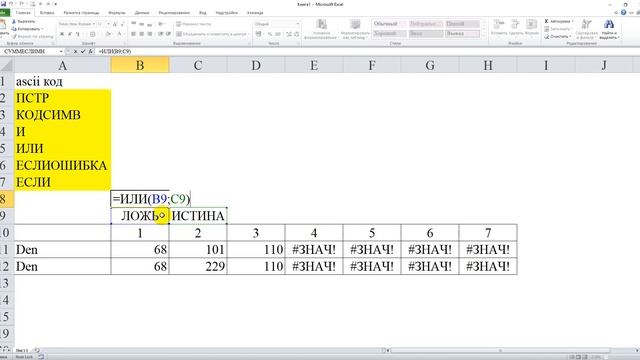
Task: Open the Name Box dropdown arrow
Action: click(61, 51)
